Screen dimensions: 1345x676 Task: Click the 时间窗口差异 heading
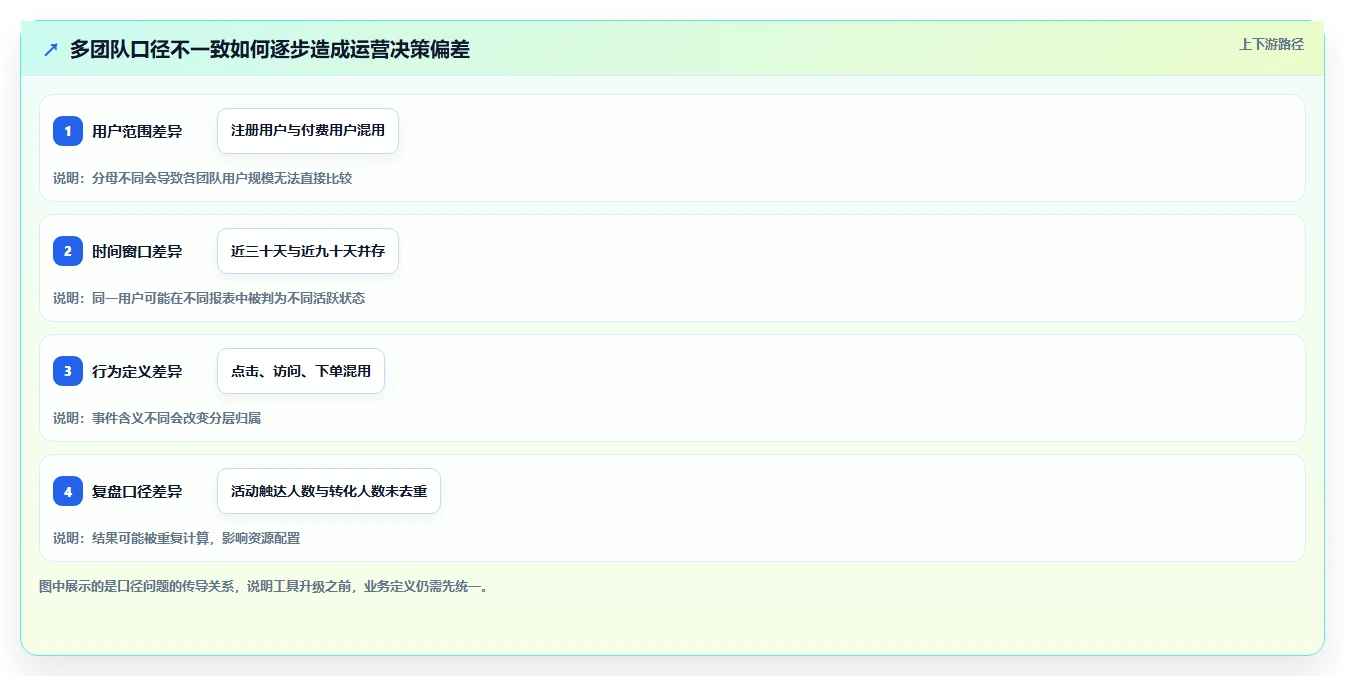click(137, 251)
